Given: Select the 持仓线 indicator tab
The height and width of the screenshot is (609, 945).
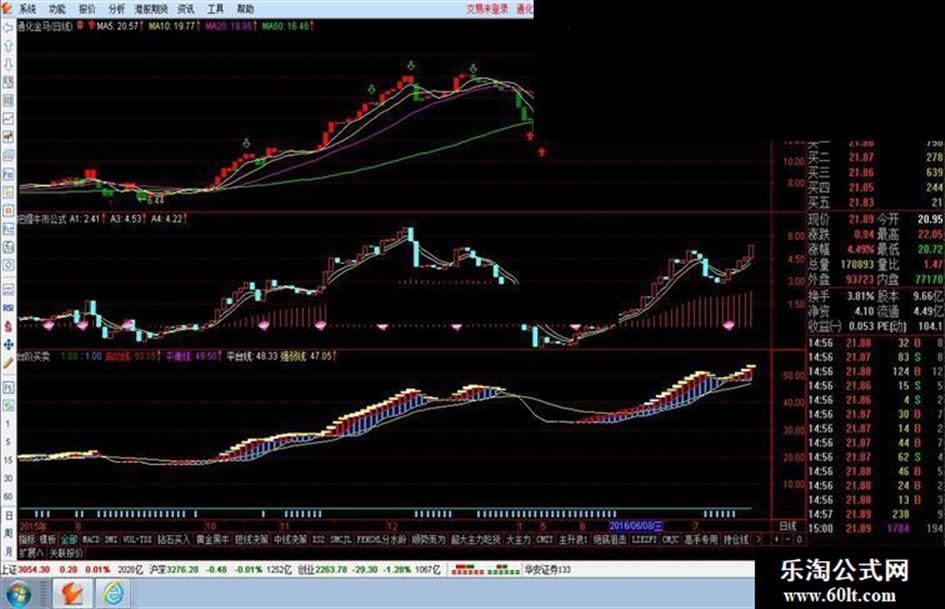Looking at the screenshot, I should [x=736, y=540].
